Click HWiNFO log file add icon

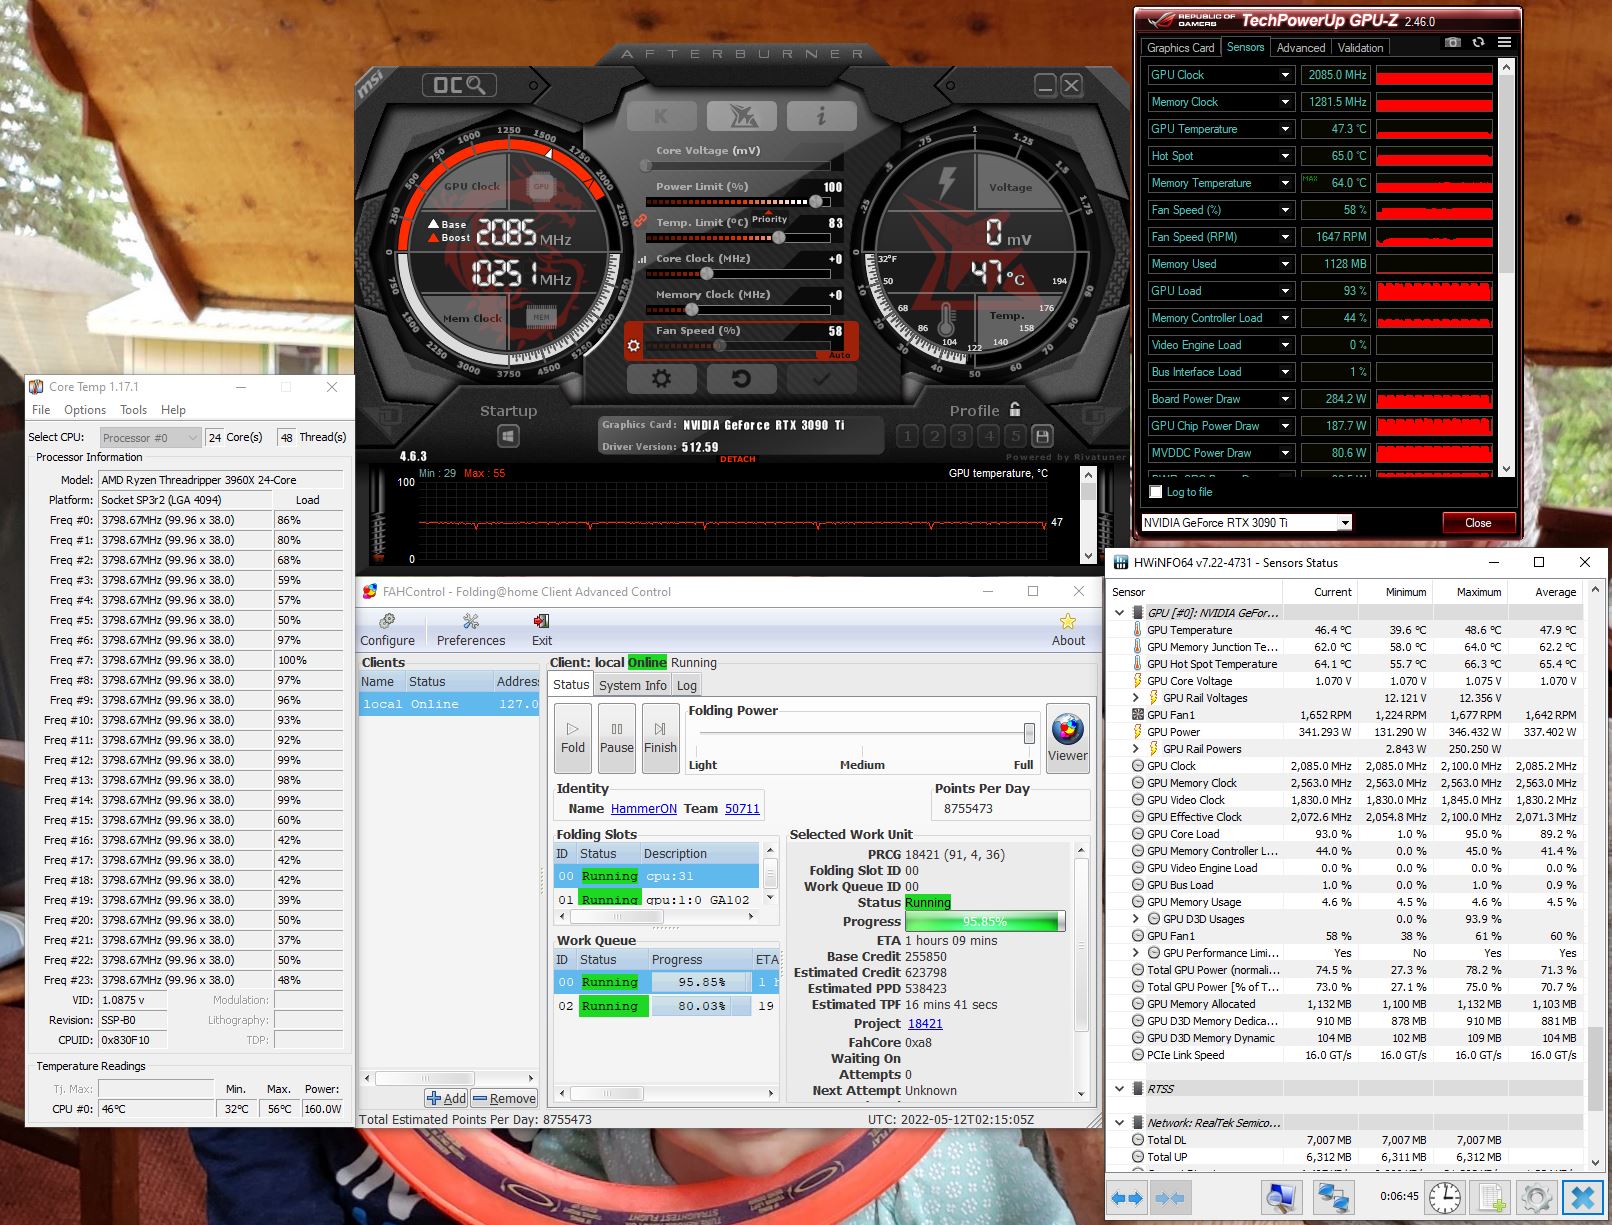[x=1492, y=1197]
